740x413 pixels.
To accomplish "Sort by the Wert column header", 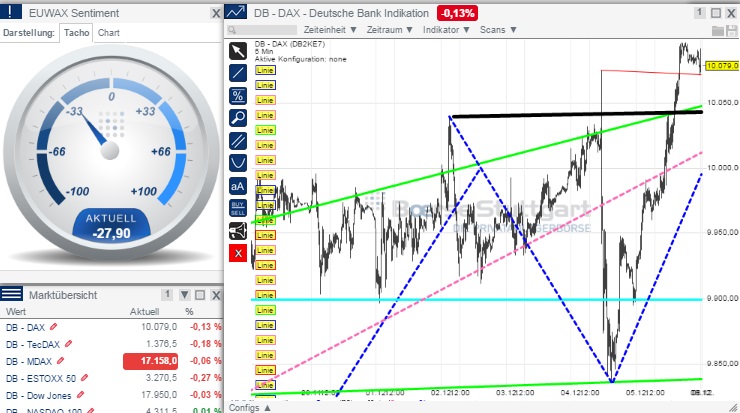I will coord(16,312).
